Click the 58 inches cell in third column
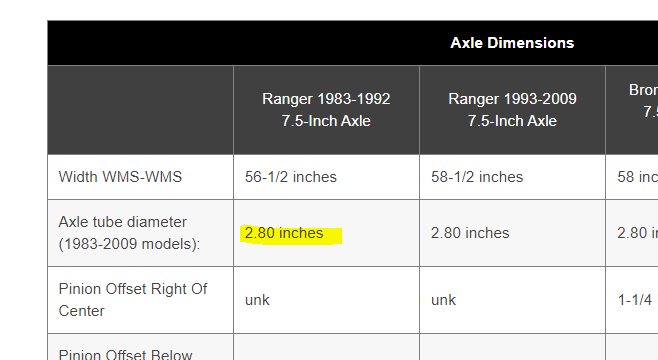The height and width of the screenshot is (360, 658). (637, 177)
